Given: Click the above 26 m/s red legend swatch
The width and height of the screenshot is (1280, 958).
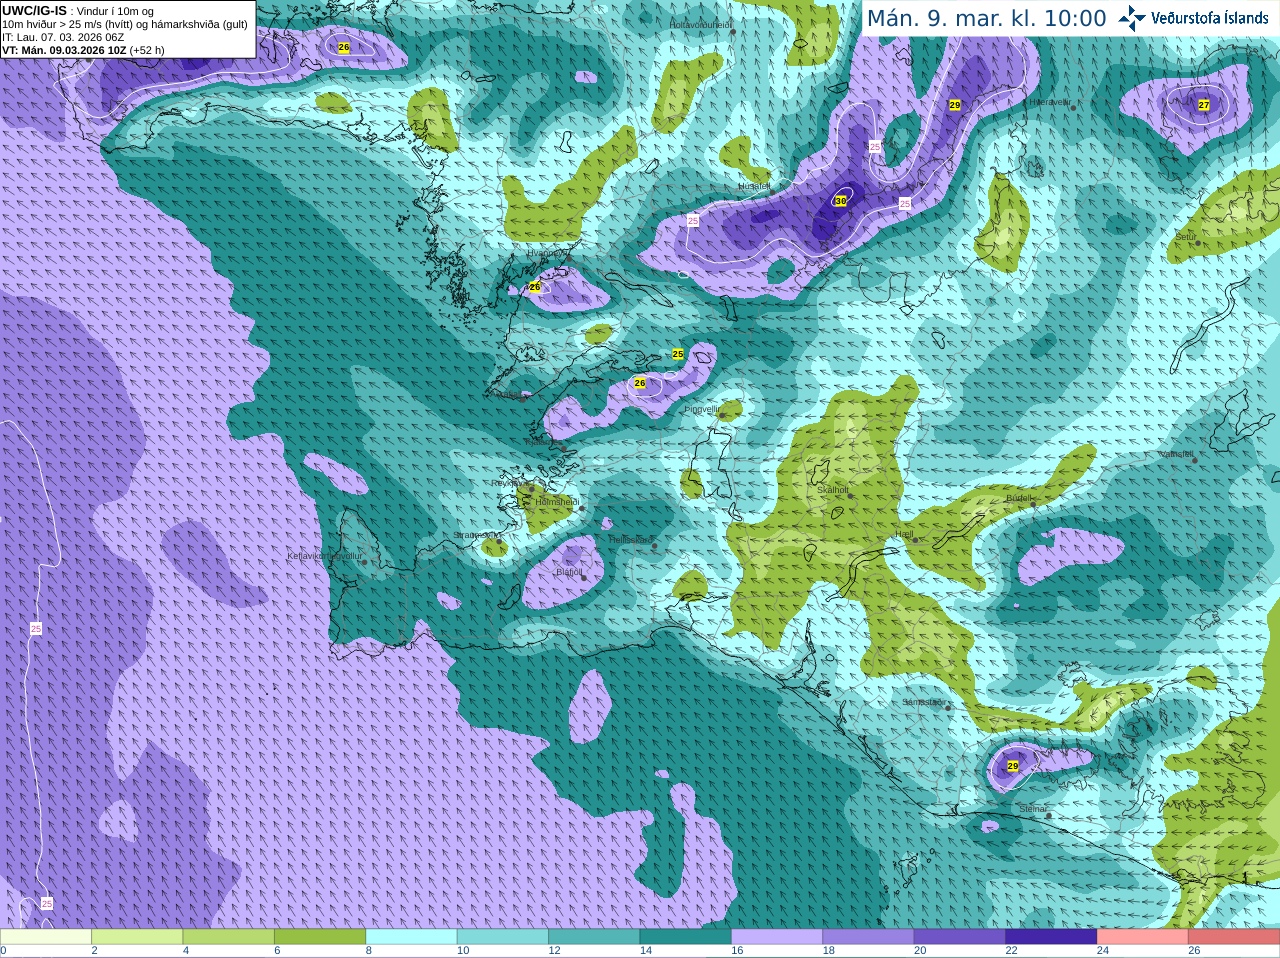Looking at the screenshot, I should [x=1234, y=937].
